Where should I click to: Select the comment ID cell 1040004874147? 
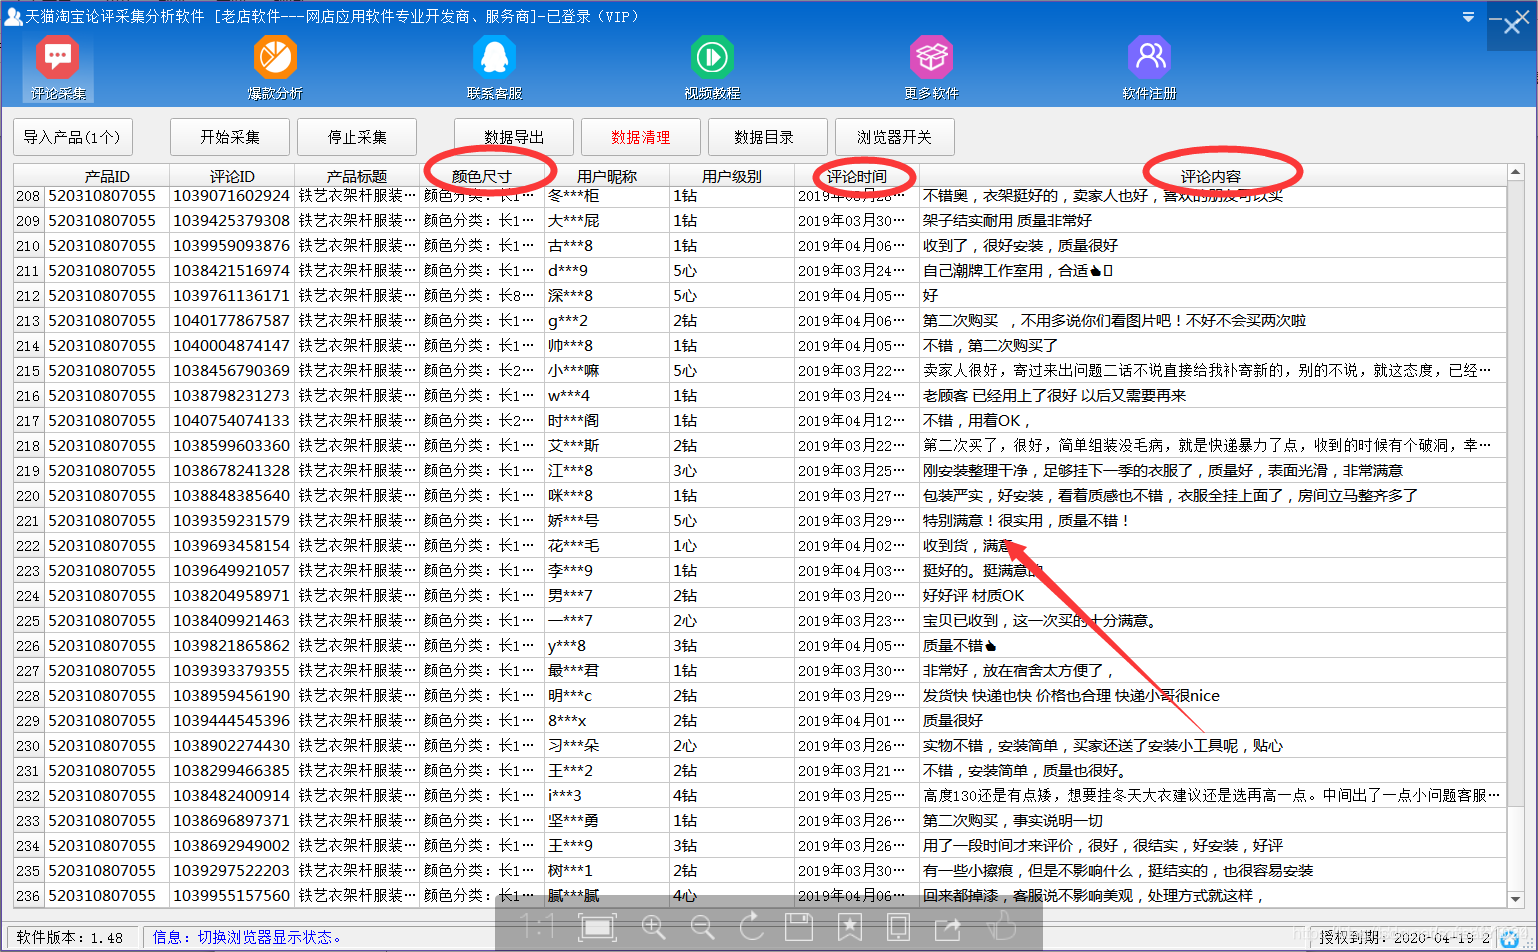click(232, 346)
